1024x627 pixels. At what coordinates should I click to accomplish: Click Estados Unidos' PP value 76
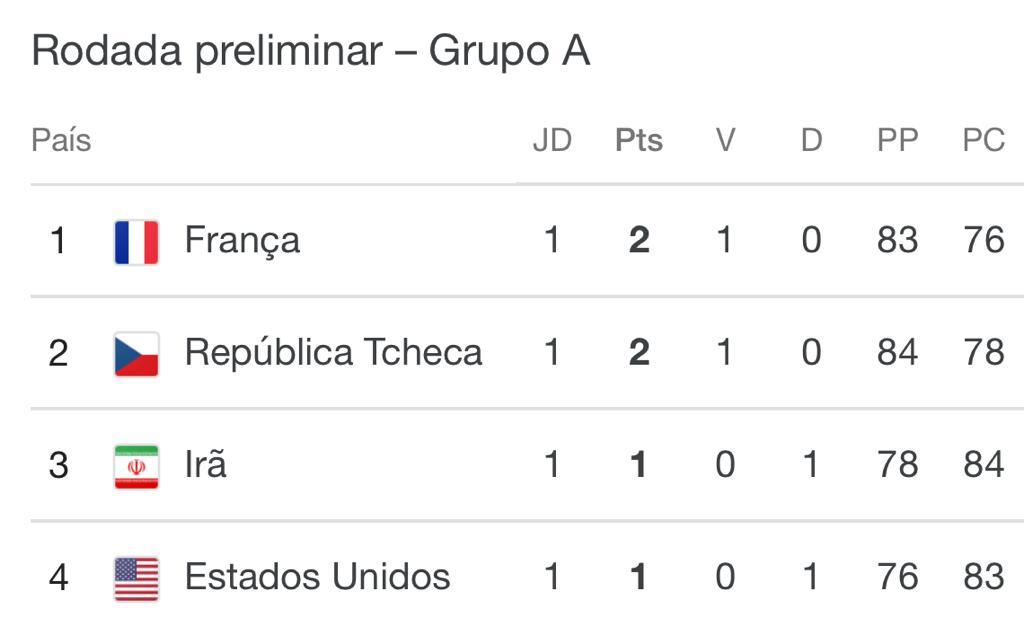(x=898, y=577)
